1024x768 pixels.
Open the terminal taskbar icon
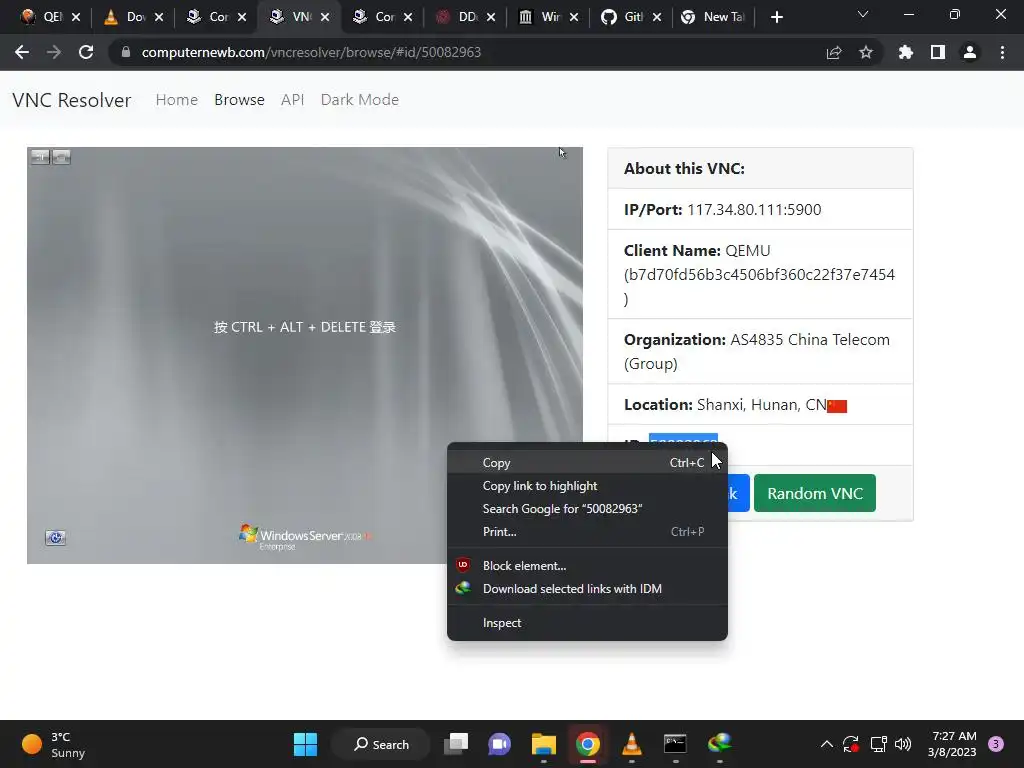[x=675, y=744]
